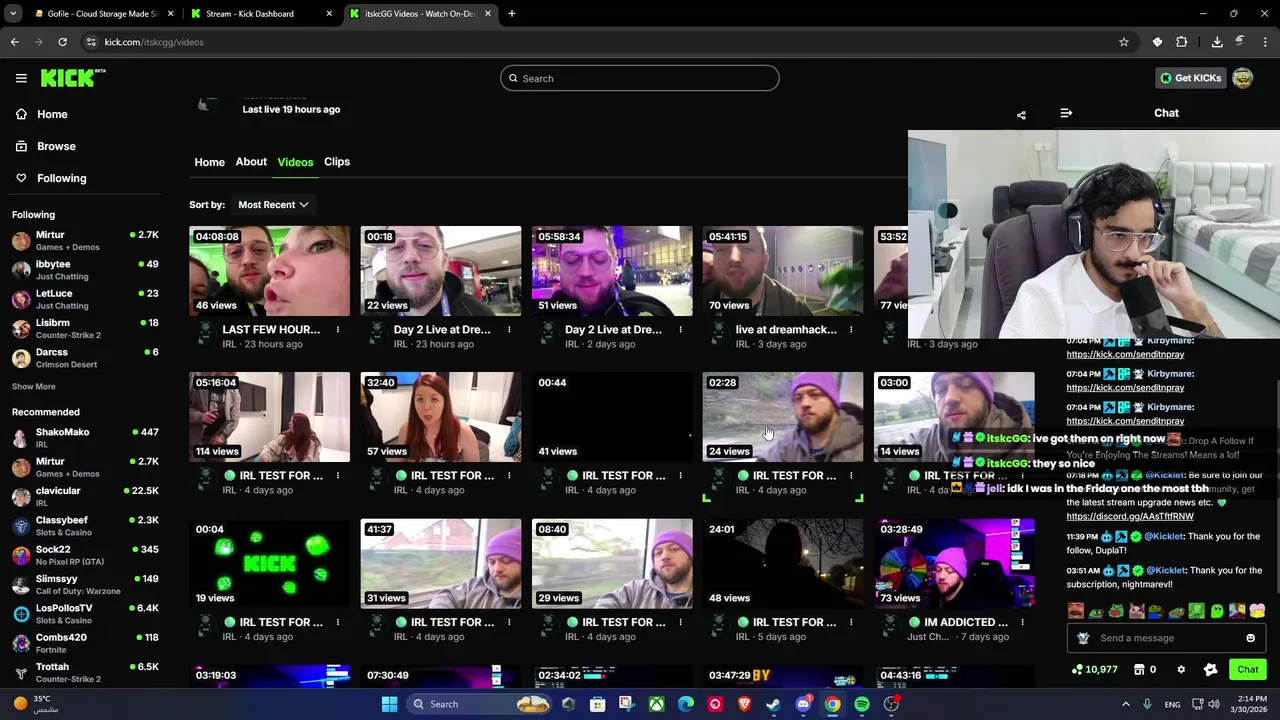Open ShakoMako in Recommended list
This screenshot has width=1280, height=720.
pyautogui.click(x=85, y=438)
